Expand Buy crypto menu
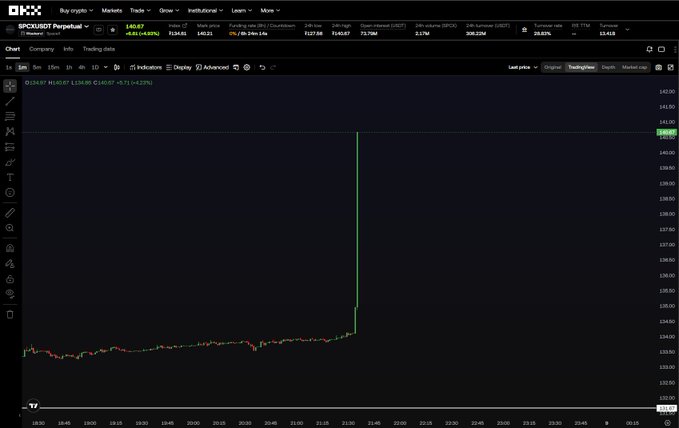 pos(76,10)
